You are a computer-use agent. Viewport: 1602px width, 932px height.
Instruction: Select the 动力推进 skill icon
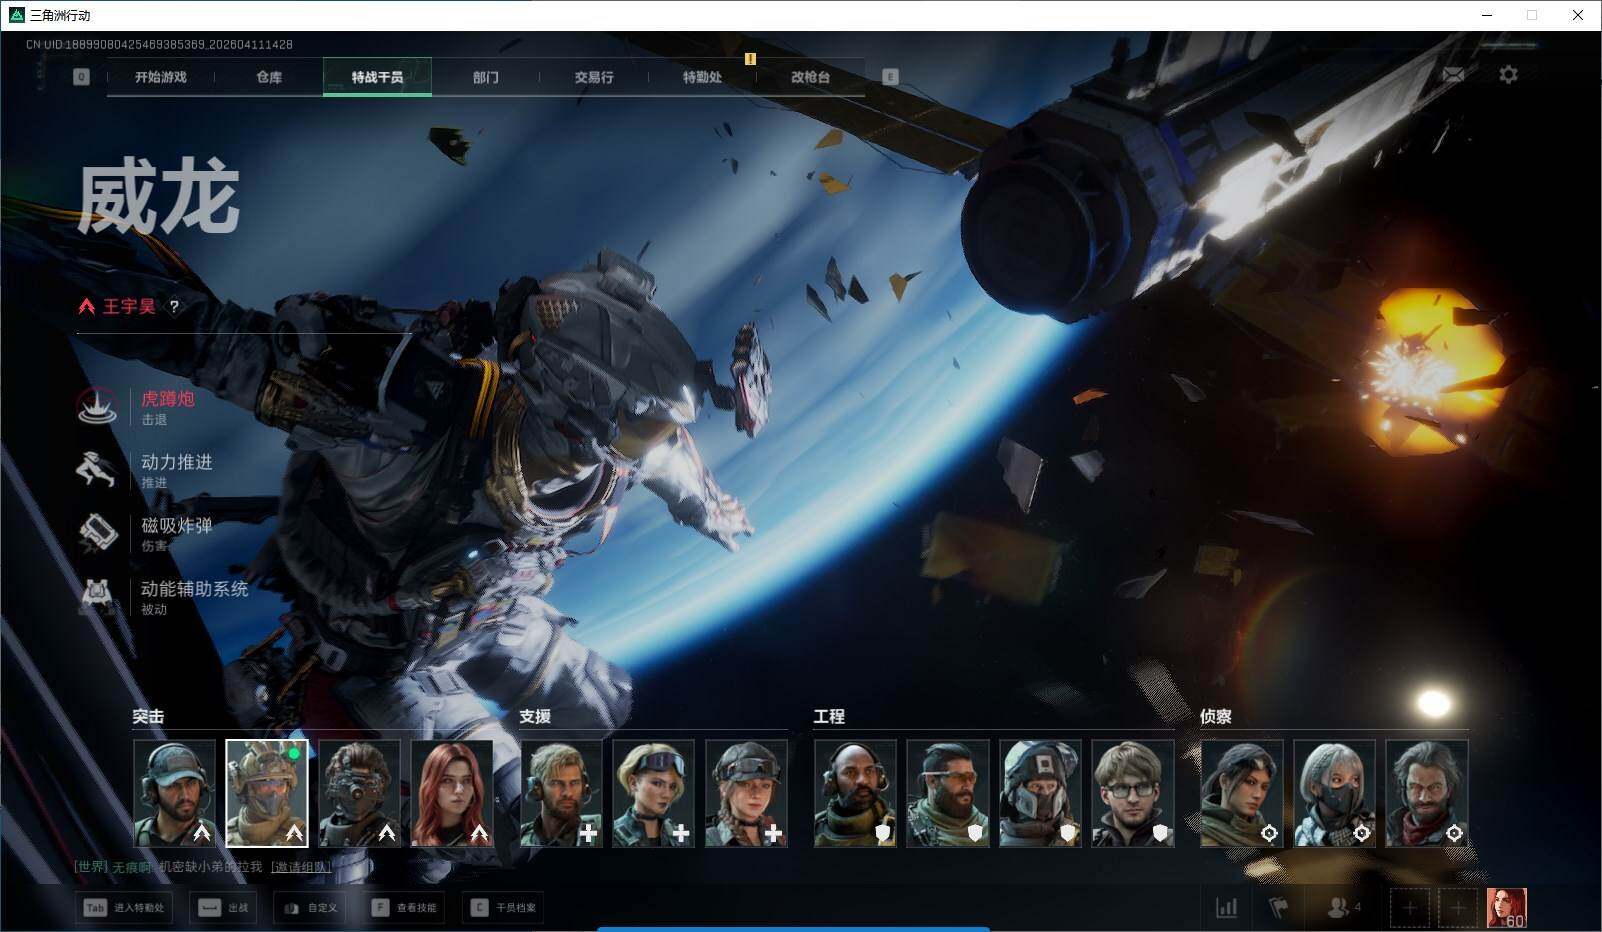[x=98, y=470]
